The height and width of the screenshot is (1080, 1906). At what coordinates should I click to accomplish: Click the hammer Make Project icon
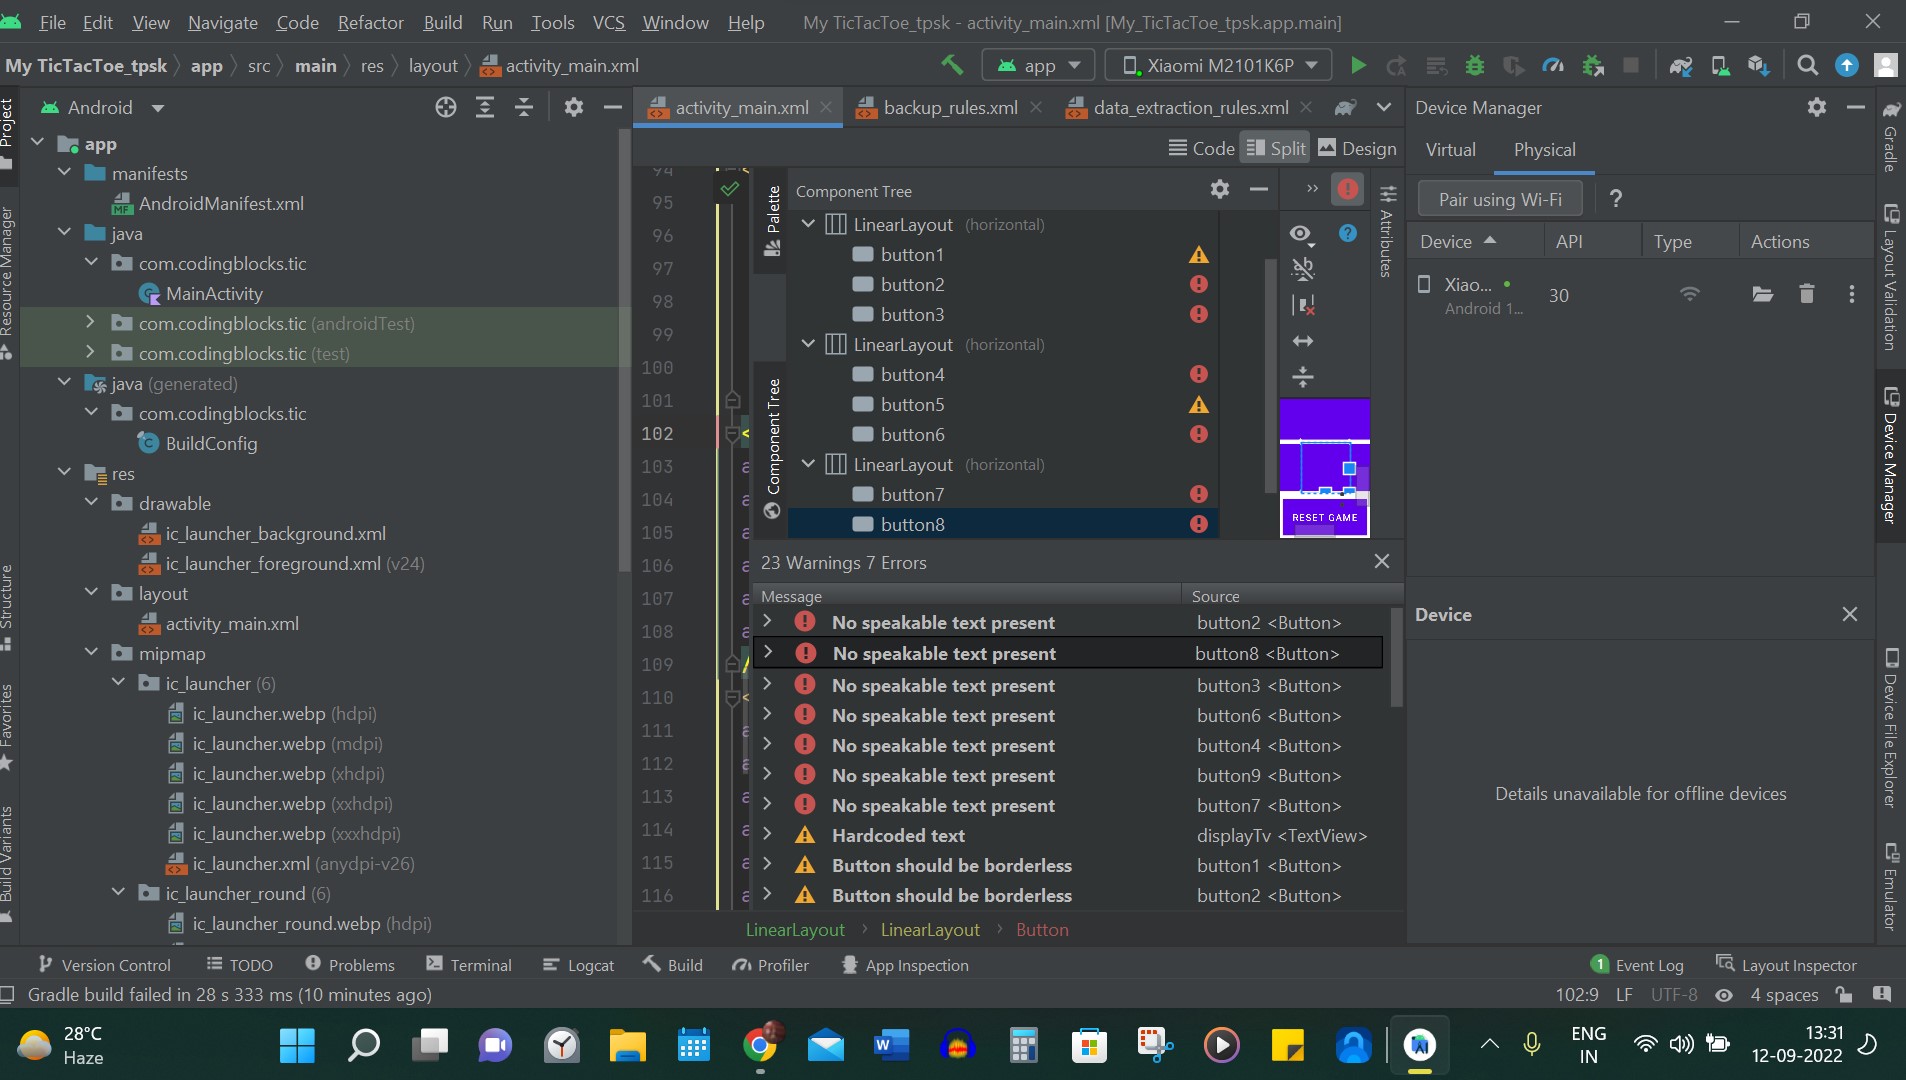(x=952, y=66)
